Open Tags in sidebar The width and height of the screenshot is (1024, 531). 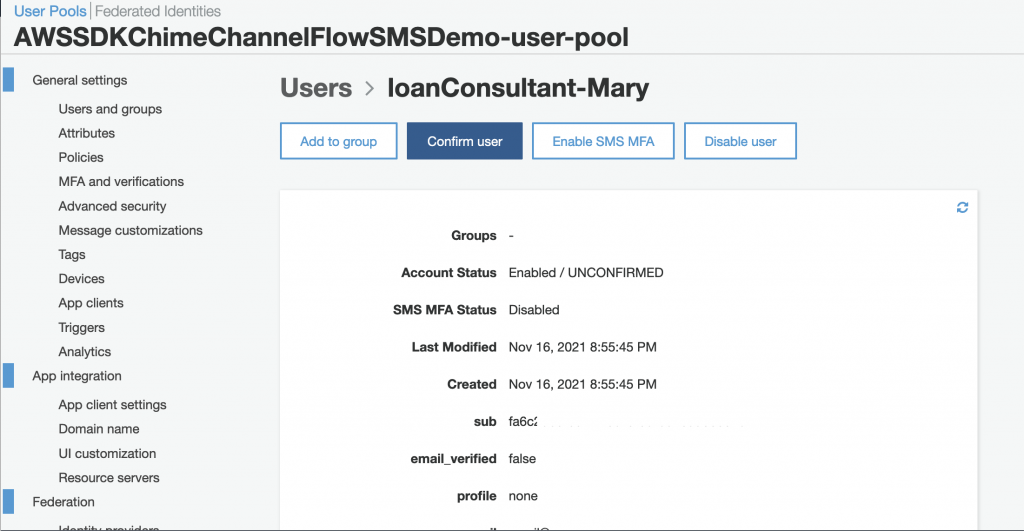(72, 255)
